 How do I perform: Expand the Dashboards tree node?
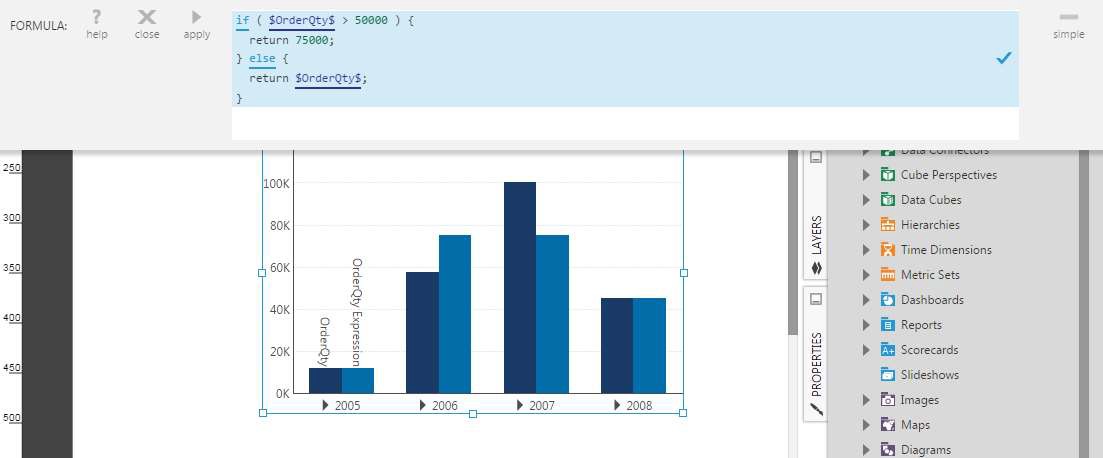pos(866,300)
